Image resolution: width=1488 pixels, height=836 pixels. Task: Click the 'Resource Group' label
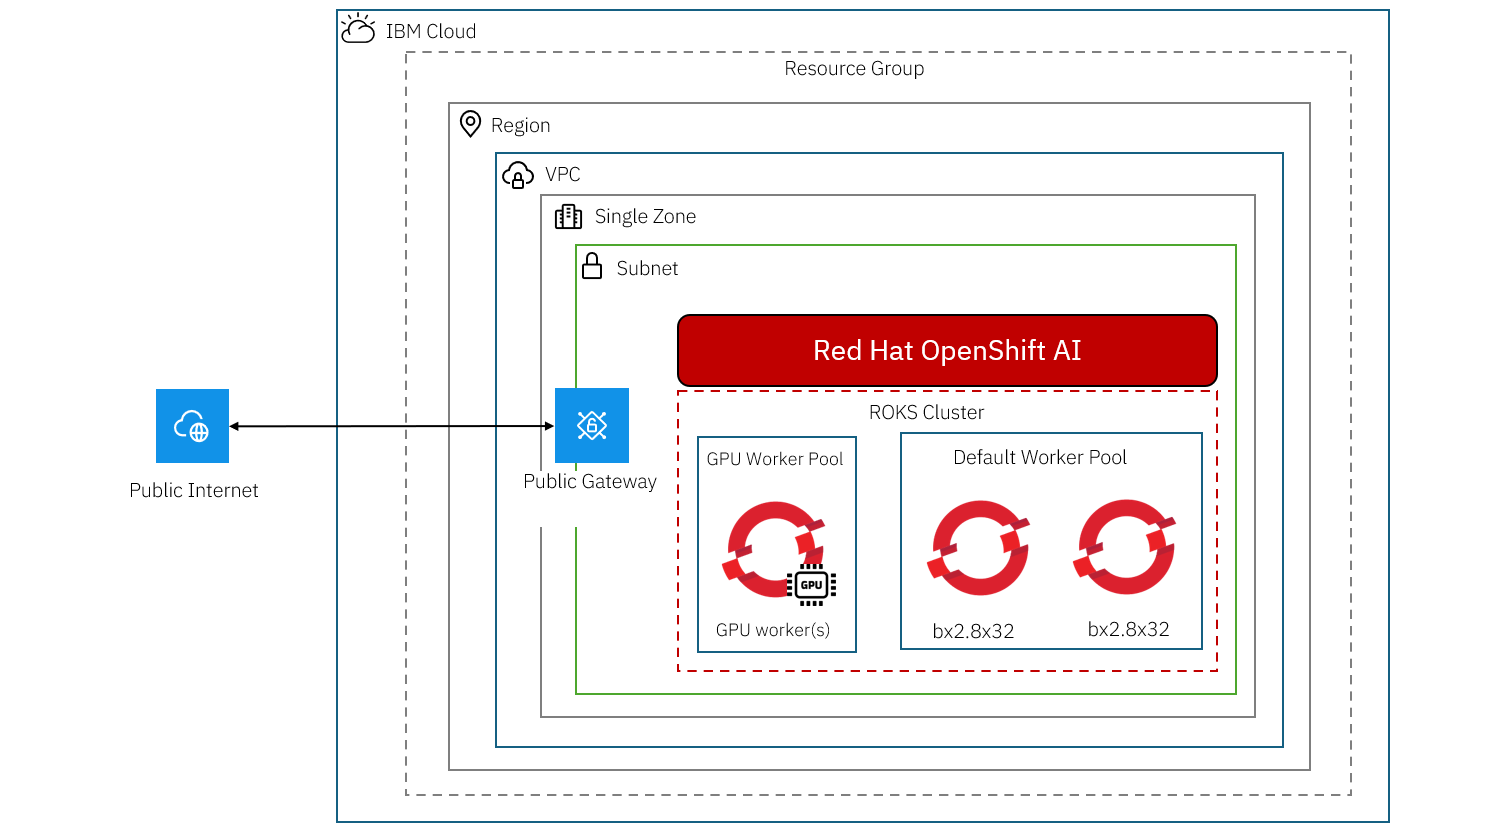pyautogui.click(x=854, y=68)
